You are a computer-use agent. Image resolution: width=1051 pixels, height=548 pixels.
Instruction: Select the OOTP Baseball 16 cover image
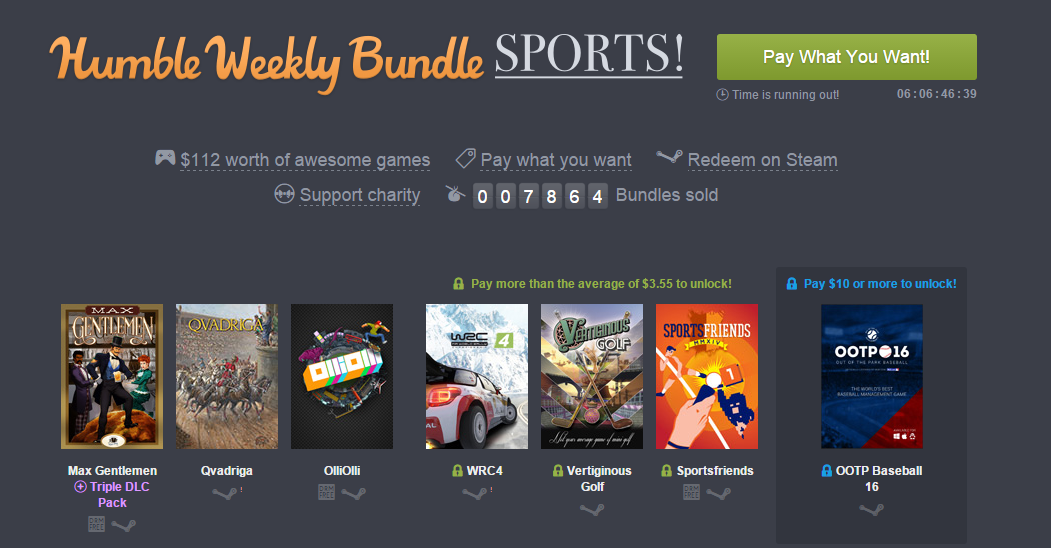pos(872,376)
